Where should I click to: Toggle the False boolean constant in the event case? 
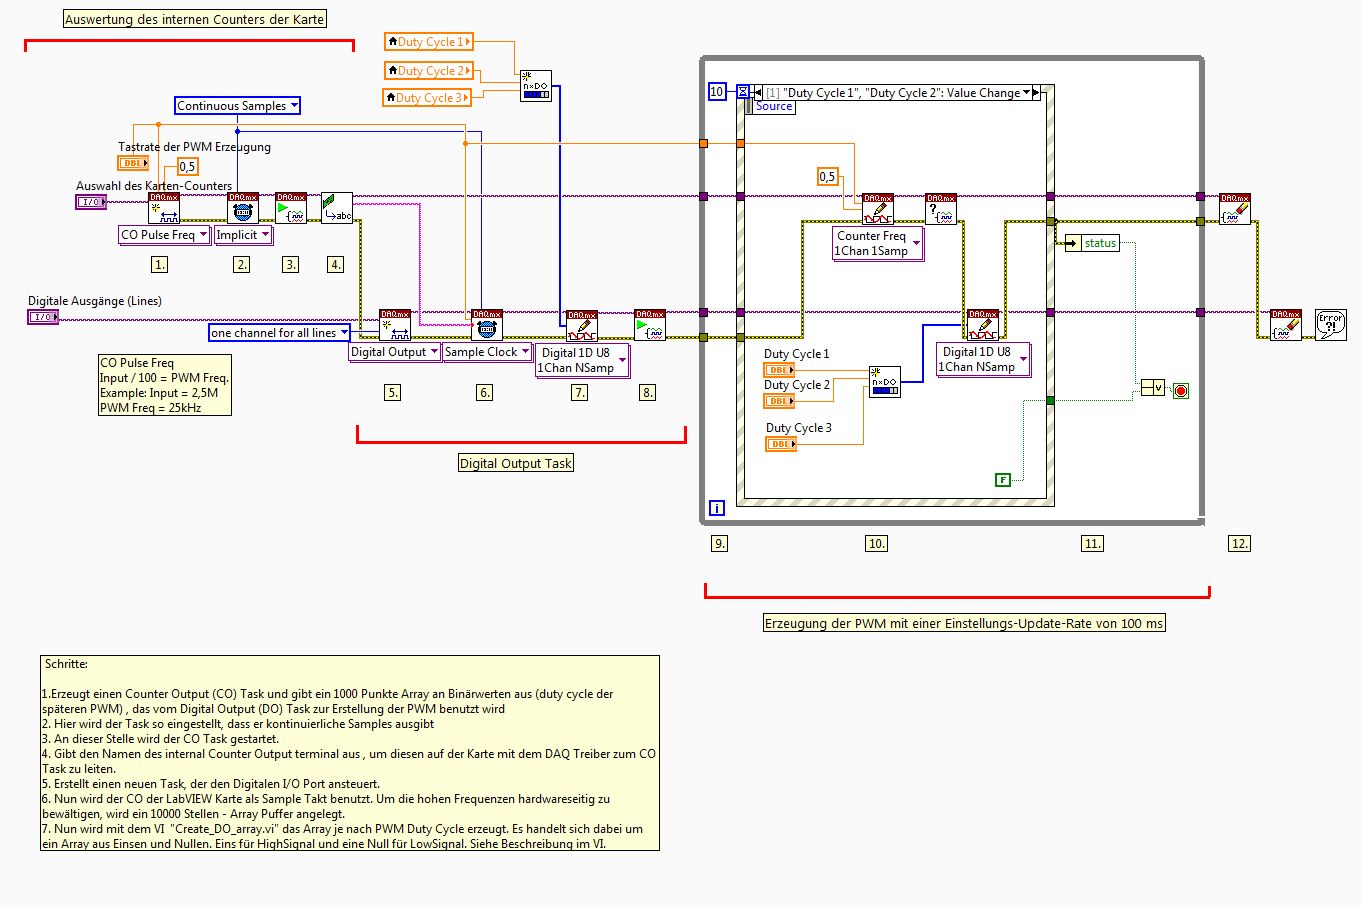click(x=1003, y=480)
